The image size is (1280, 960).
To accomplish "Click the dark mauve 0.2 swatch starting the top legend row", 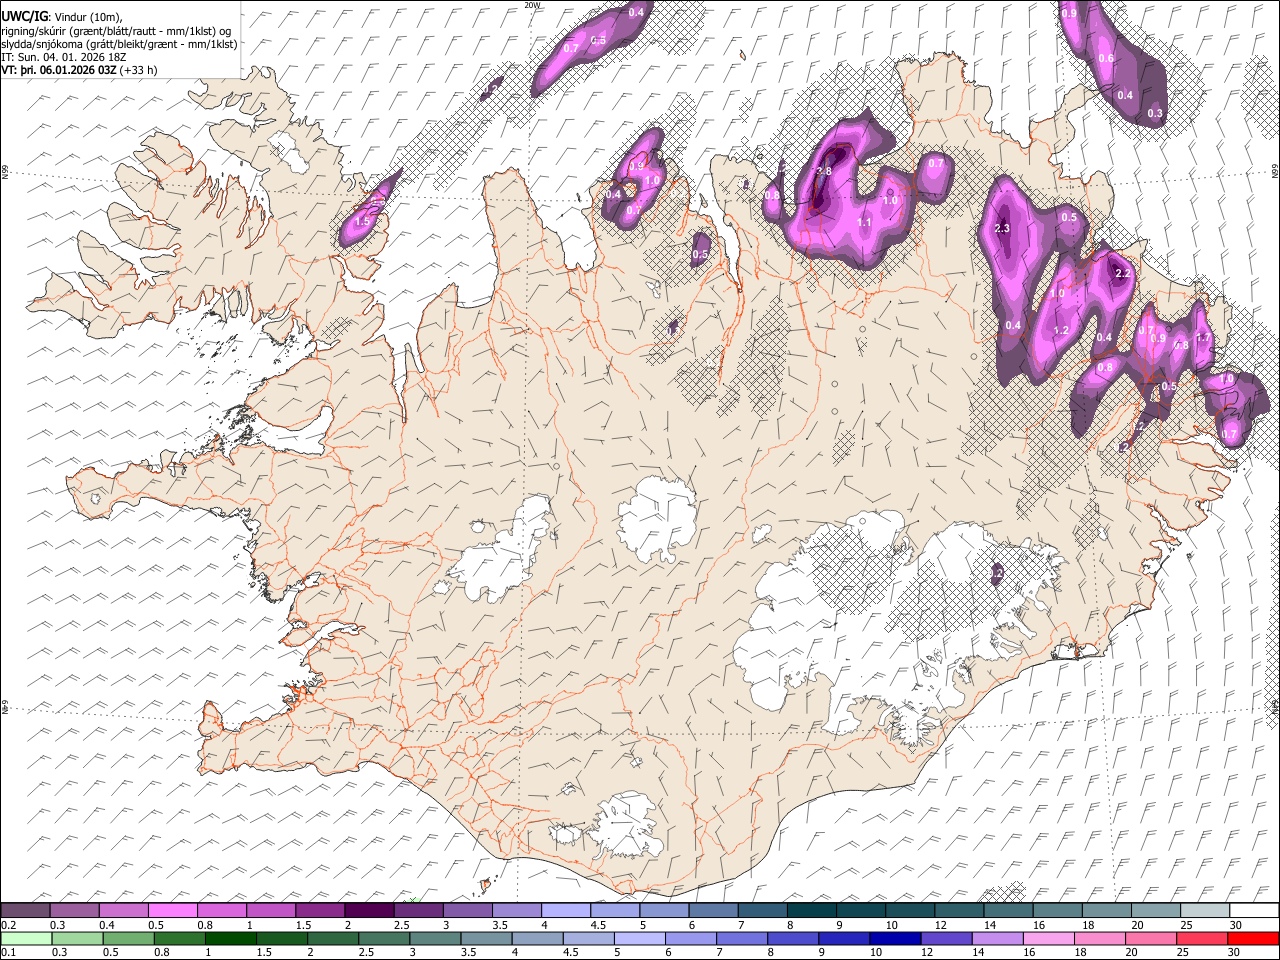I will click(26, 911).
